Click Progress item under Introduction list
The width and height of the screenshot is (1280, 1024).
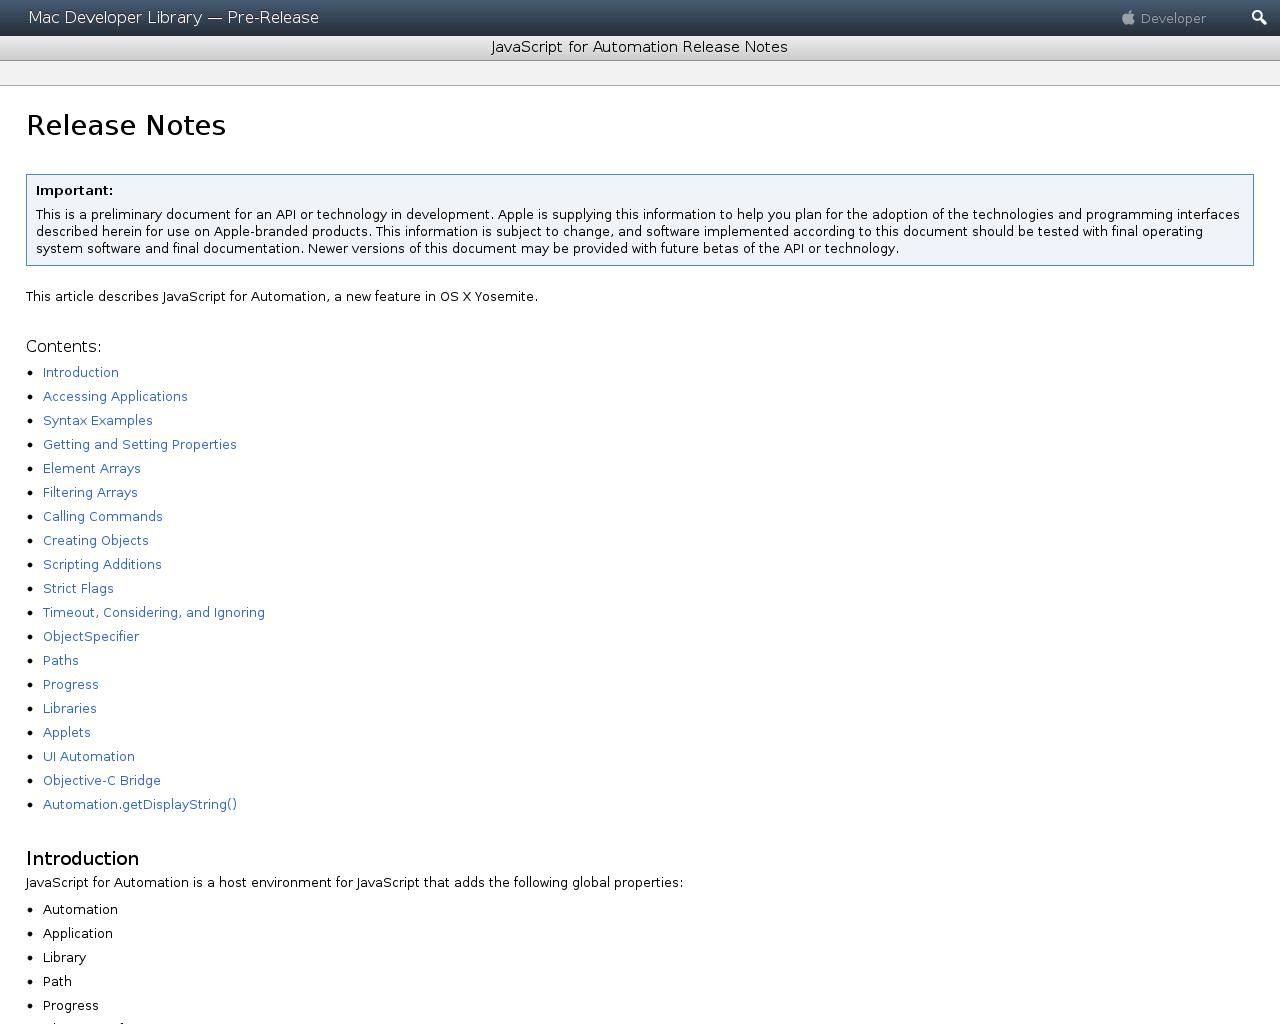click(x=71, y=1005)
